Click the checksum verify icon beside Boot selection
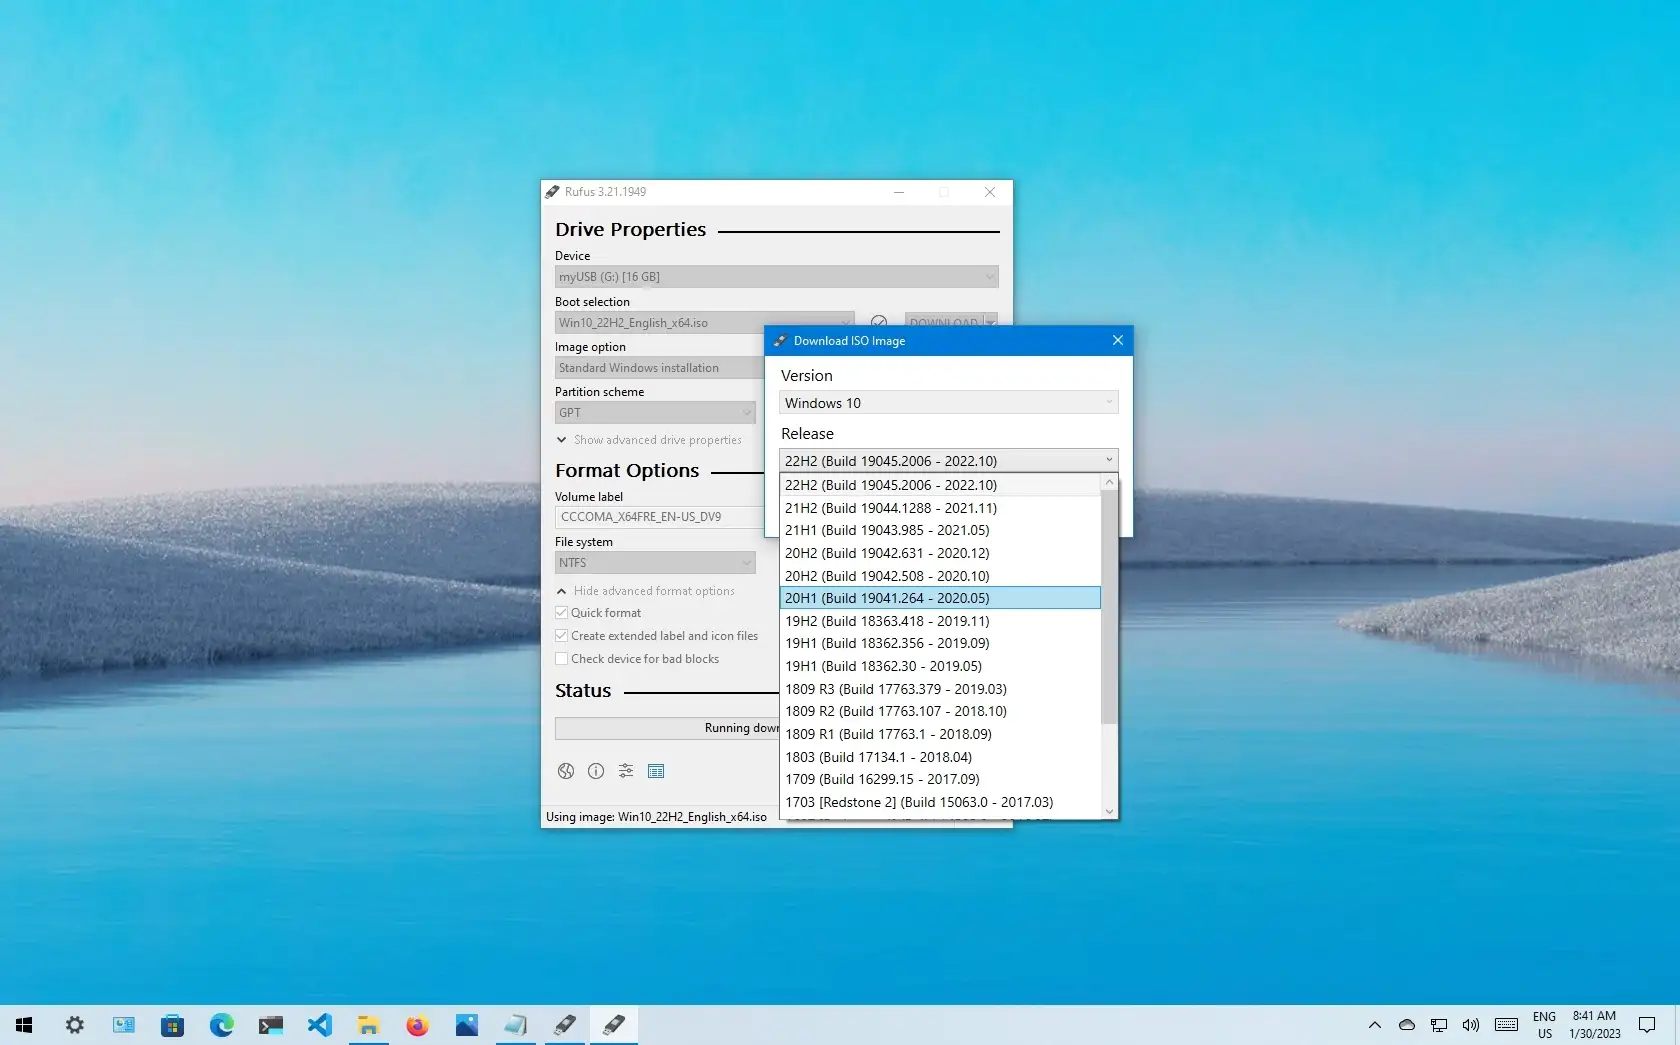1680x1045 pixels. click(879, 321)
